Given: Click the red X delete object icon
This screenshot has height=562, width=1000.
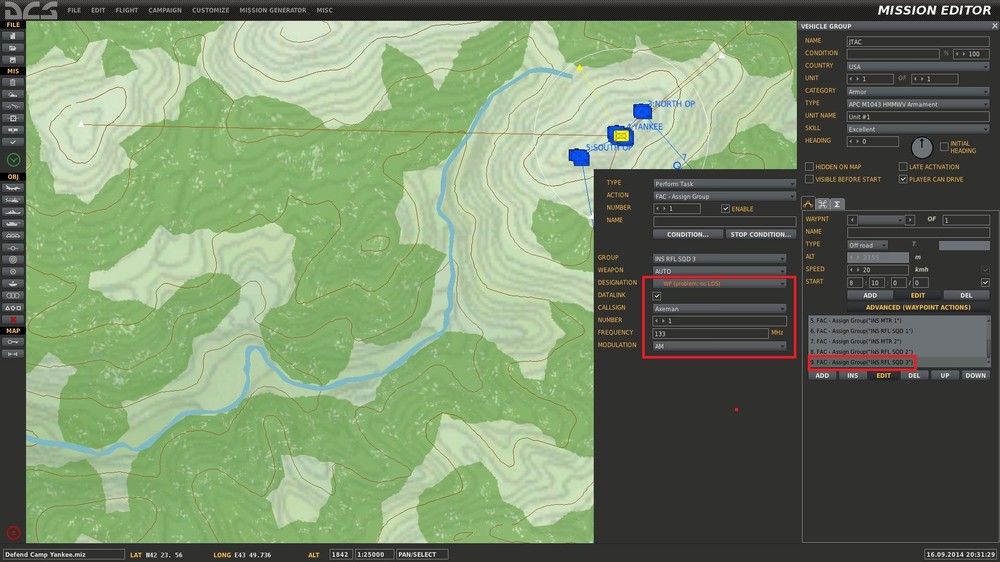Looking at the screenshot, I should coord(13,319).
